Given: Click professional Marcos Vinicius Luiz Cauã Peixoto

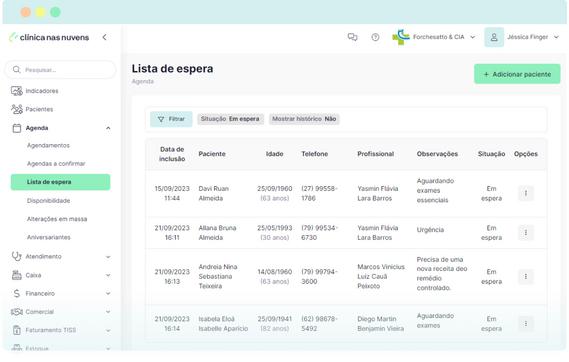Looking at the screenshot, I should click(381, 276).
